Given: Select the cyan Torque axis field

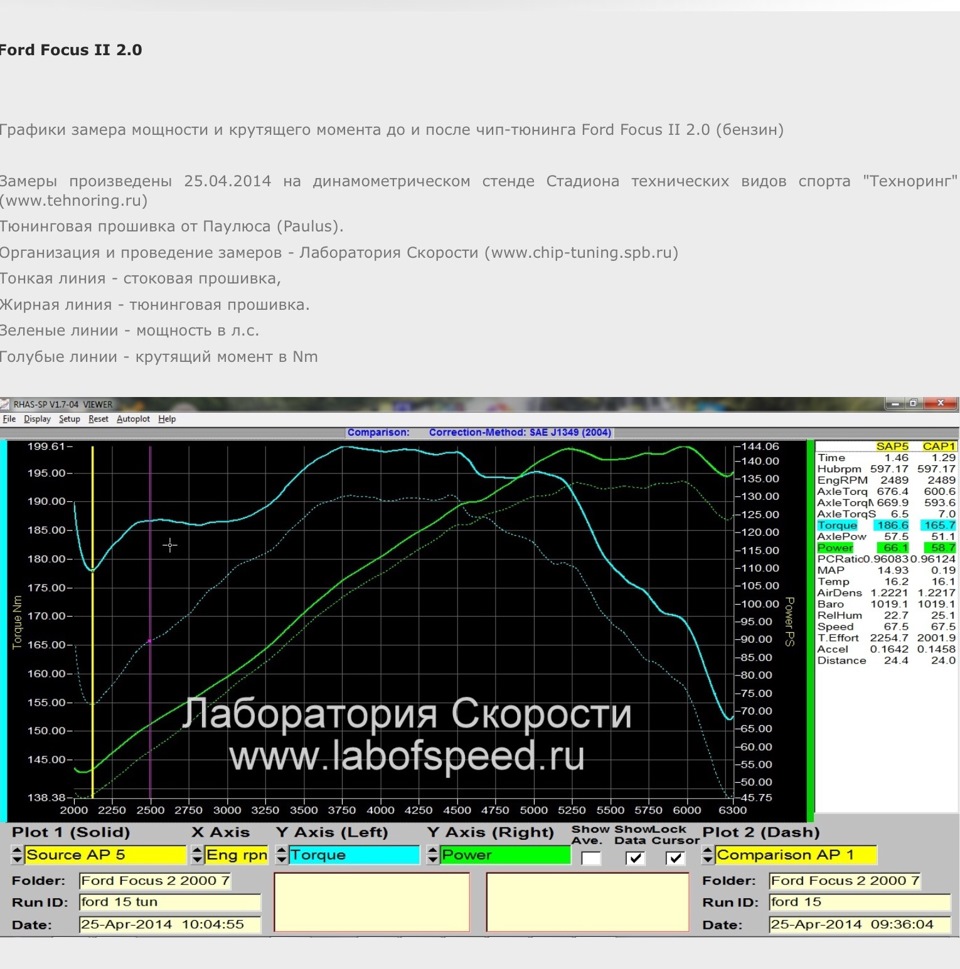Looking at the screenshot, I should tap(354, 855).
